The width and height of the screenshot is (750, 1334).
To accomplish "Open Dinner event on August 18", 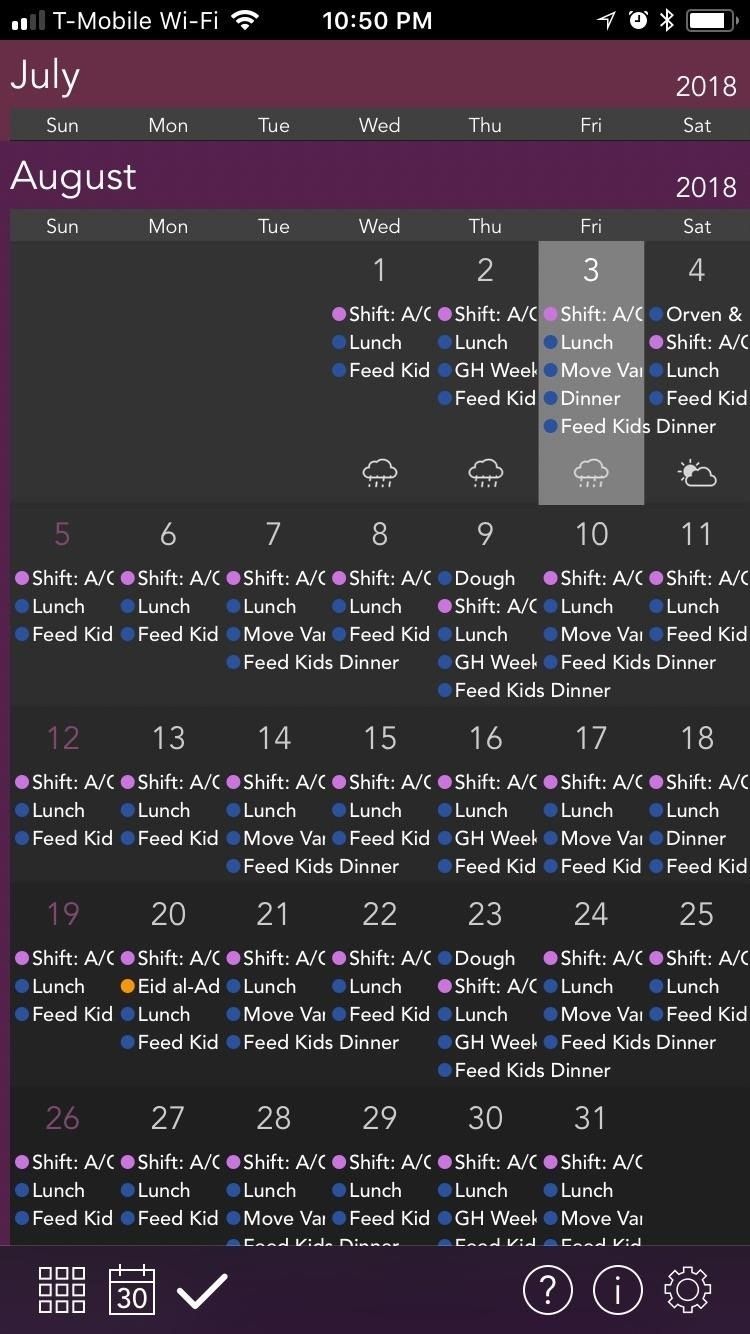I will click(695, 838).
